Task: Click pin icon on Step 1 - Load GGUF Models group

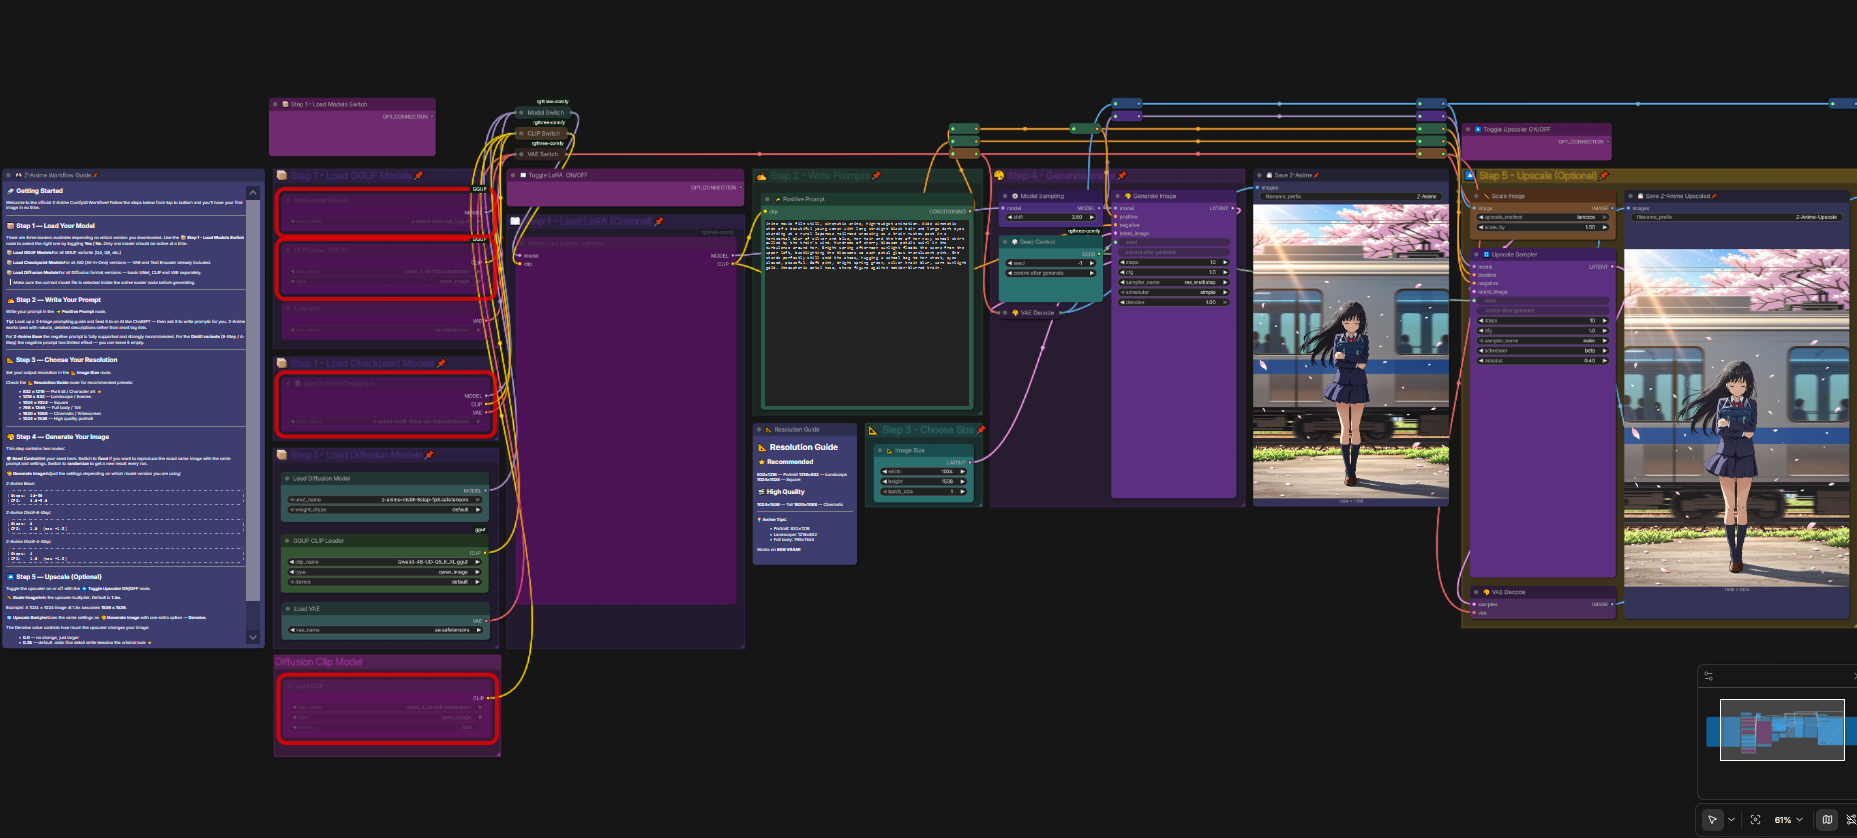Action: tap(419, 175)
